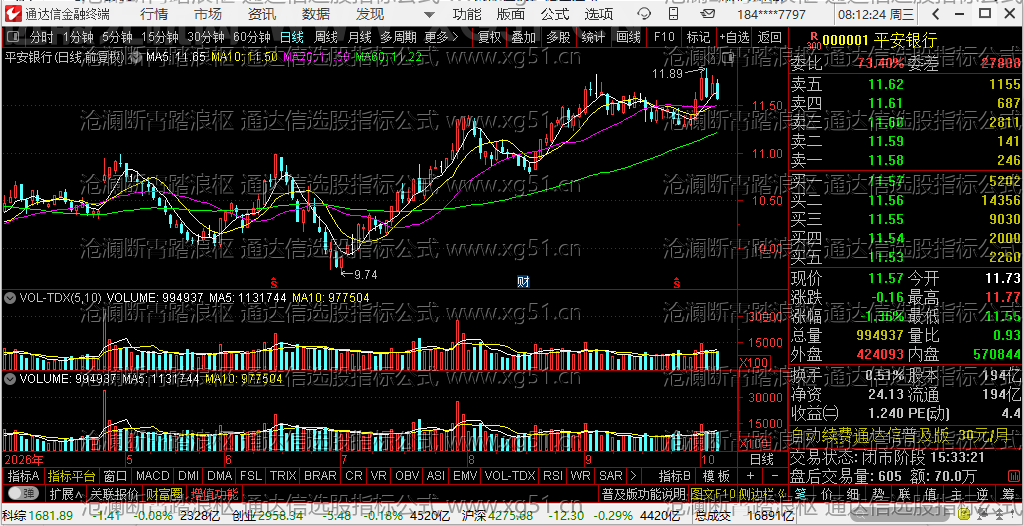Viewport: 1024px width, 526px height.
Task: Open the 指标平台 tab
Action: tap(71, 476)
